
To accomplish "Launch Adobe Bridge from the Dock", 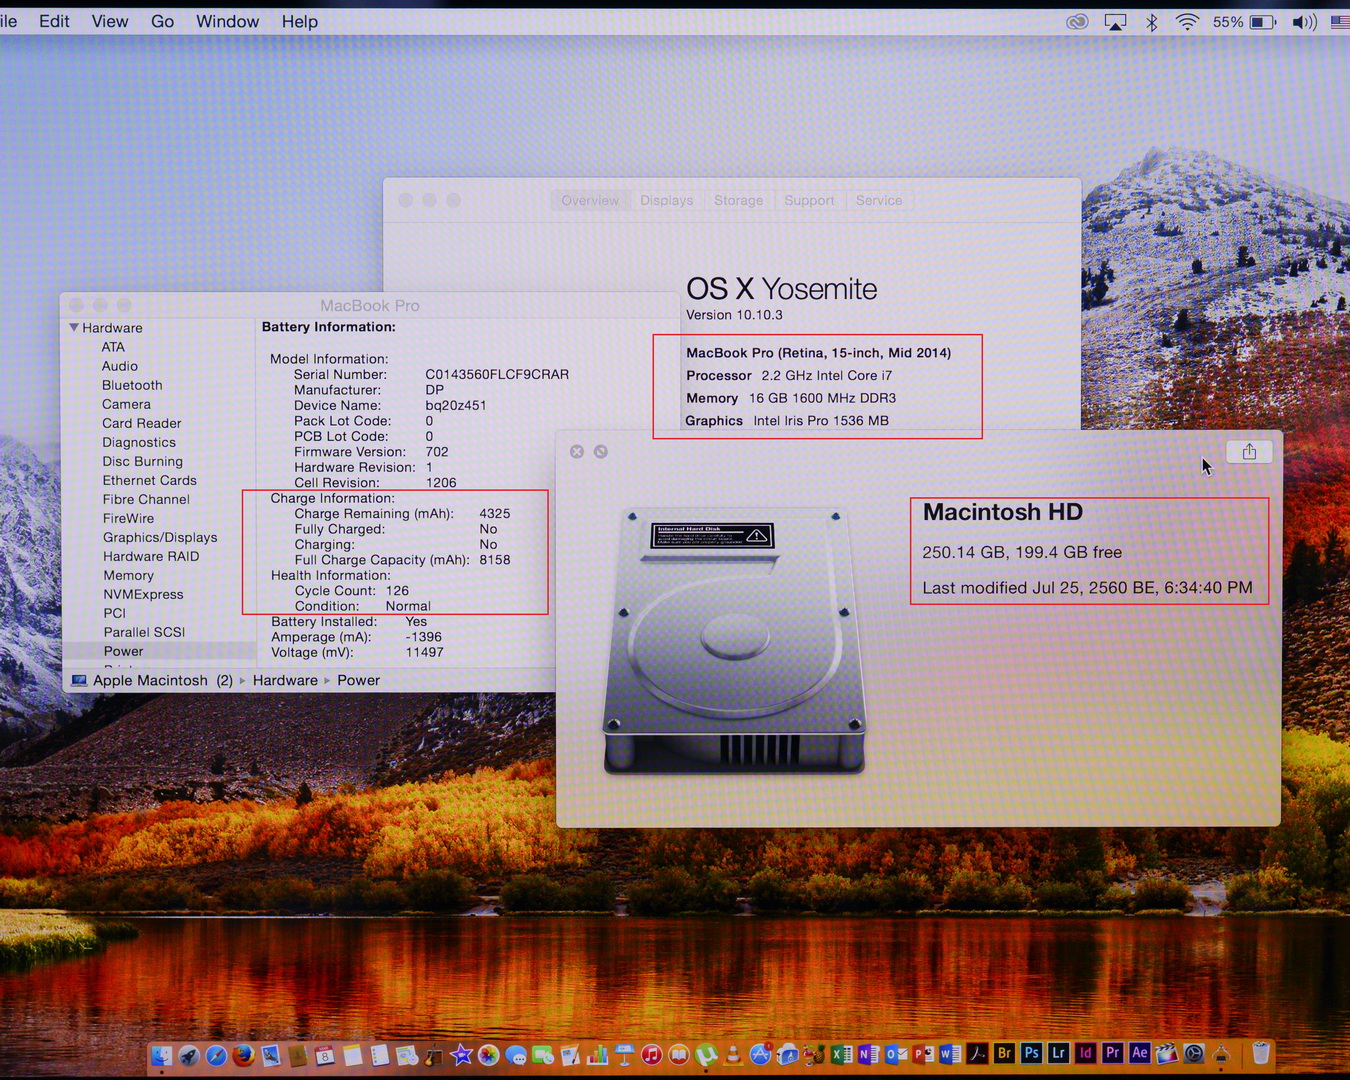I will click(x=1004, y=1053).
